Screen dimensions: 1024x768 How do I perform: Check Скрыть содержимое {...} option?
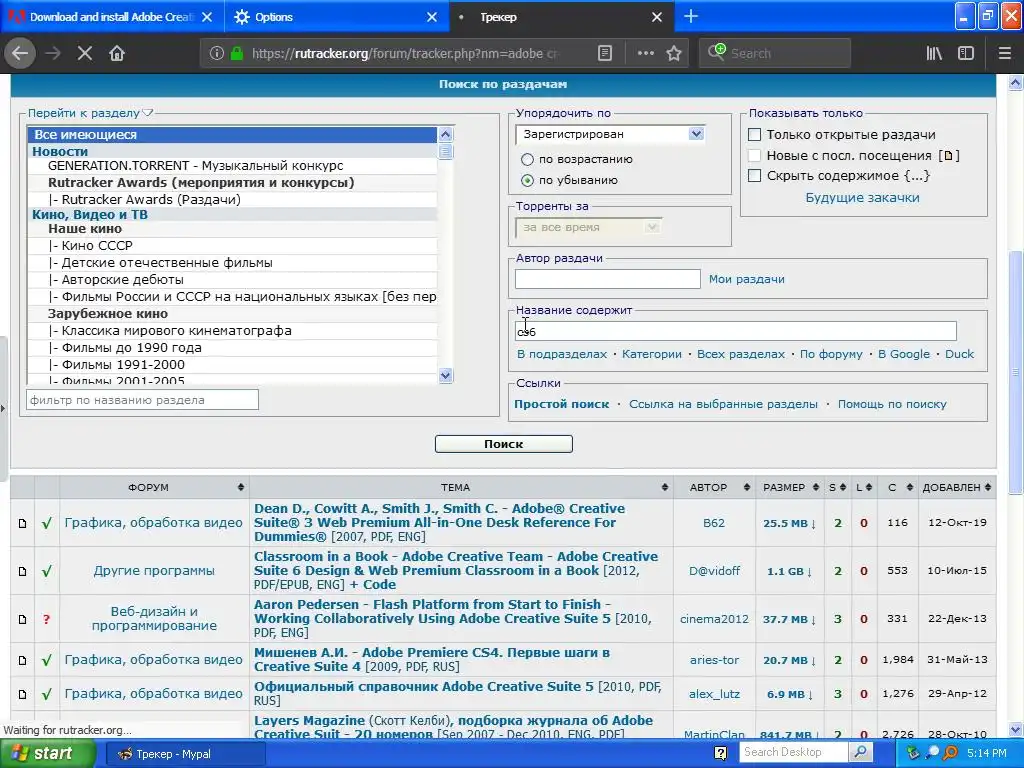(755, 176)
